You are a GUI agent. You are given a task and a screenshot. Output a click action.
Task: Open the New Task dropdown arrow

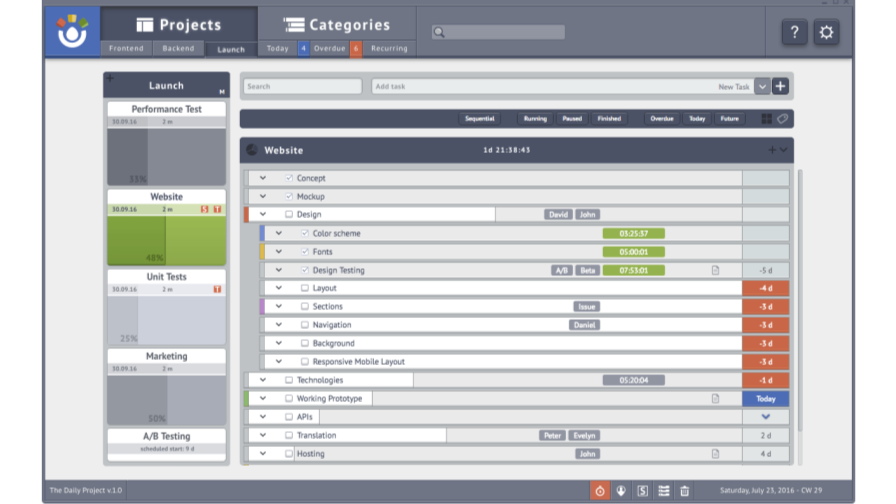(x=762, y=86)
